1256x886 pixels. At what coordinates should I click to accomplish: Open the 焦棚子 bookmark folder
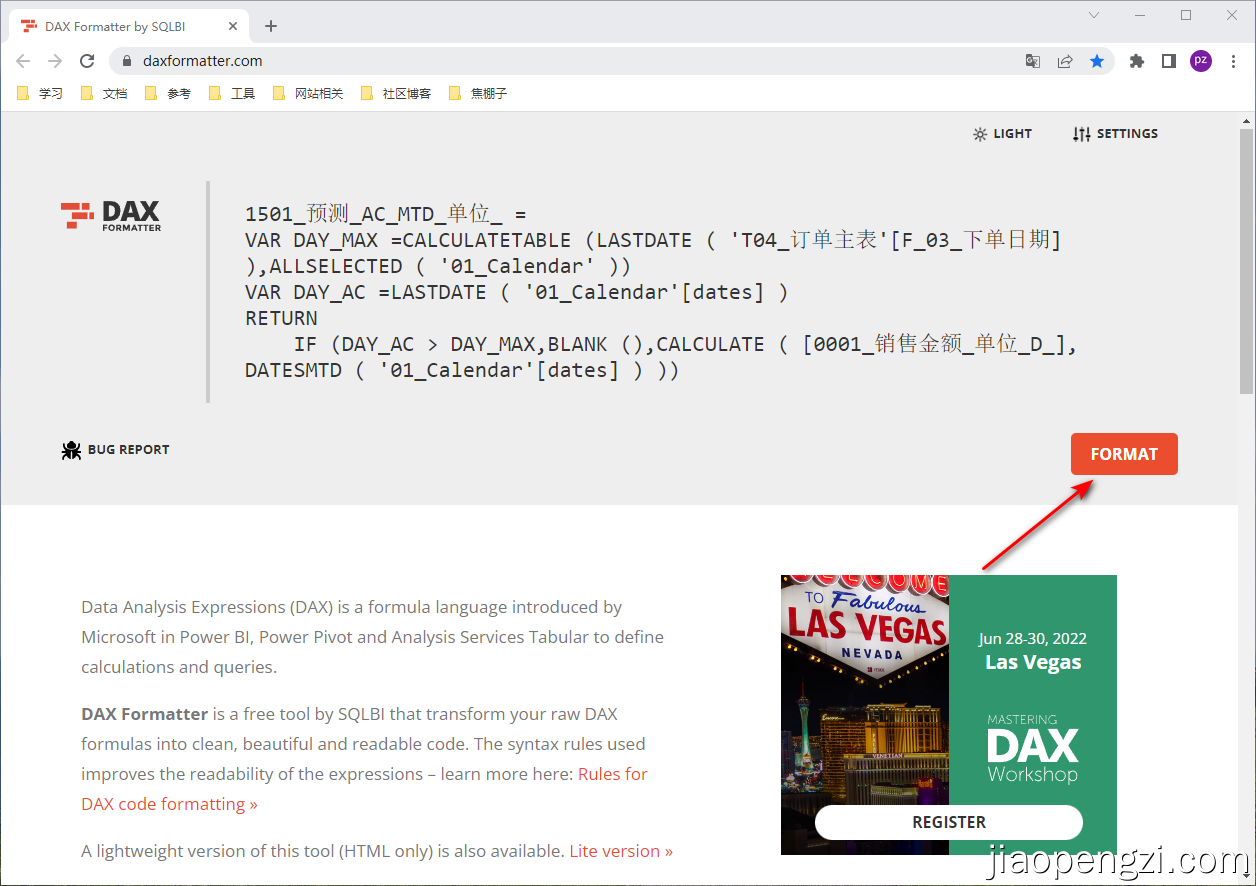[478, 93]
